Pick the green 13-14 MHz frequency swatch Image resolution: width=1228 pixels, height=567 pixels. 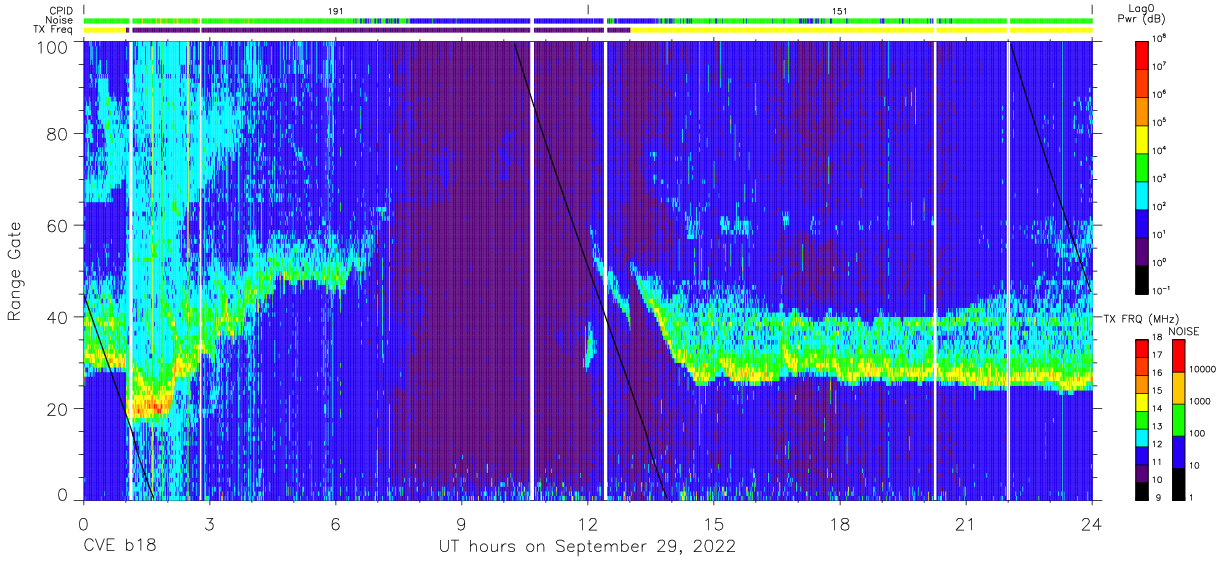1144,418
